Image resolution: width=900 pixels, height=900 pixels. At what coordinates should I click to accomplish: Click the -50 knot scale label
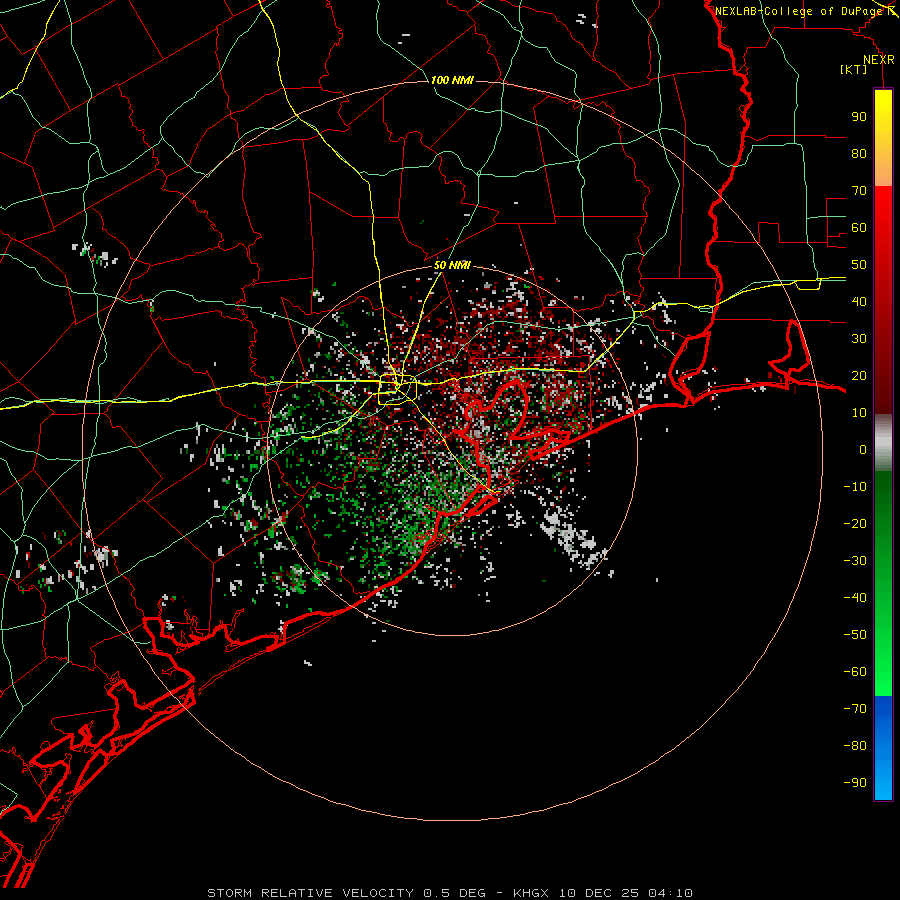tap(855, 635)
